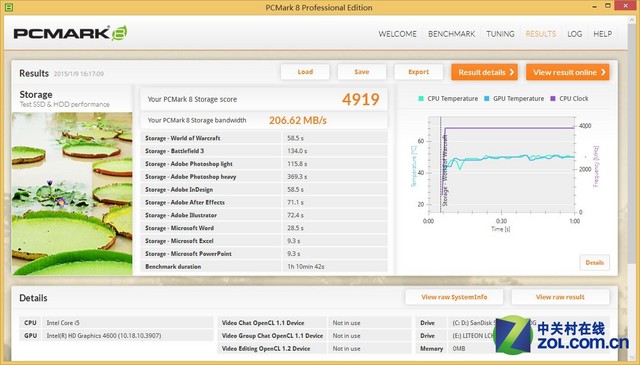
Task: Open Result details
Action: click(484, 72)
